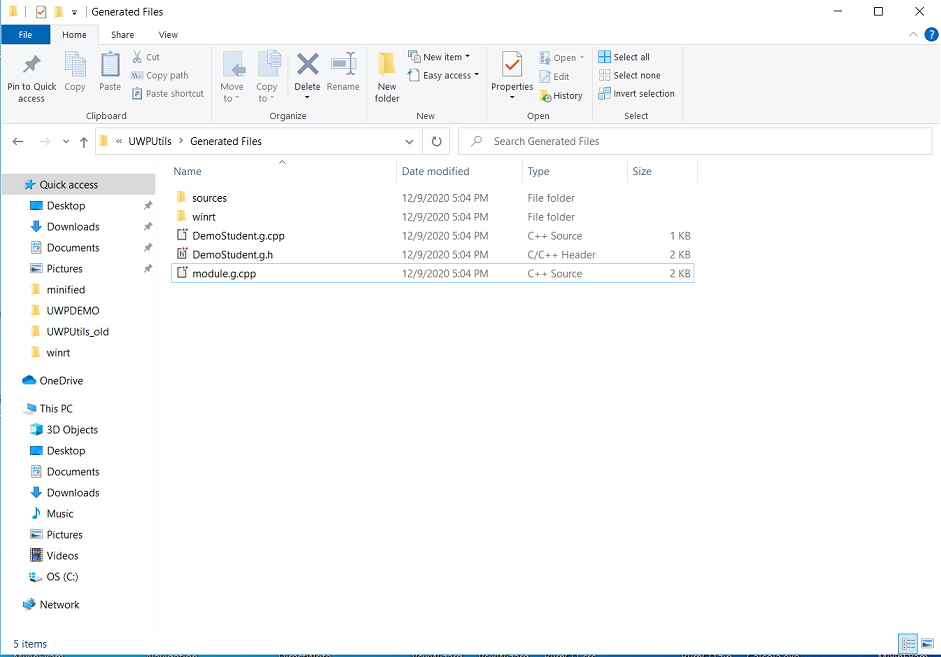
Task: Pin folder to Quick access
Action: click(x=32, y=79)
